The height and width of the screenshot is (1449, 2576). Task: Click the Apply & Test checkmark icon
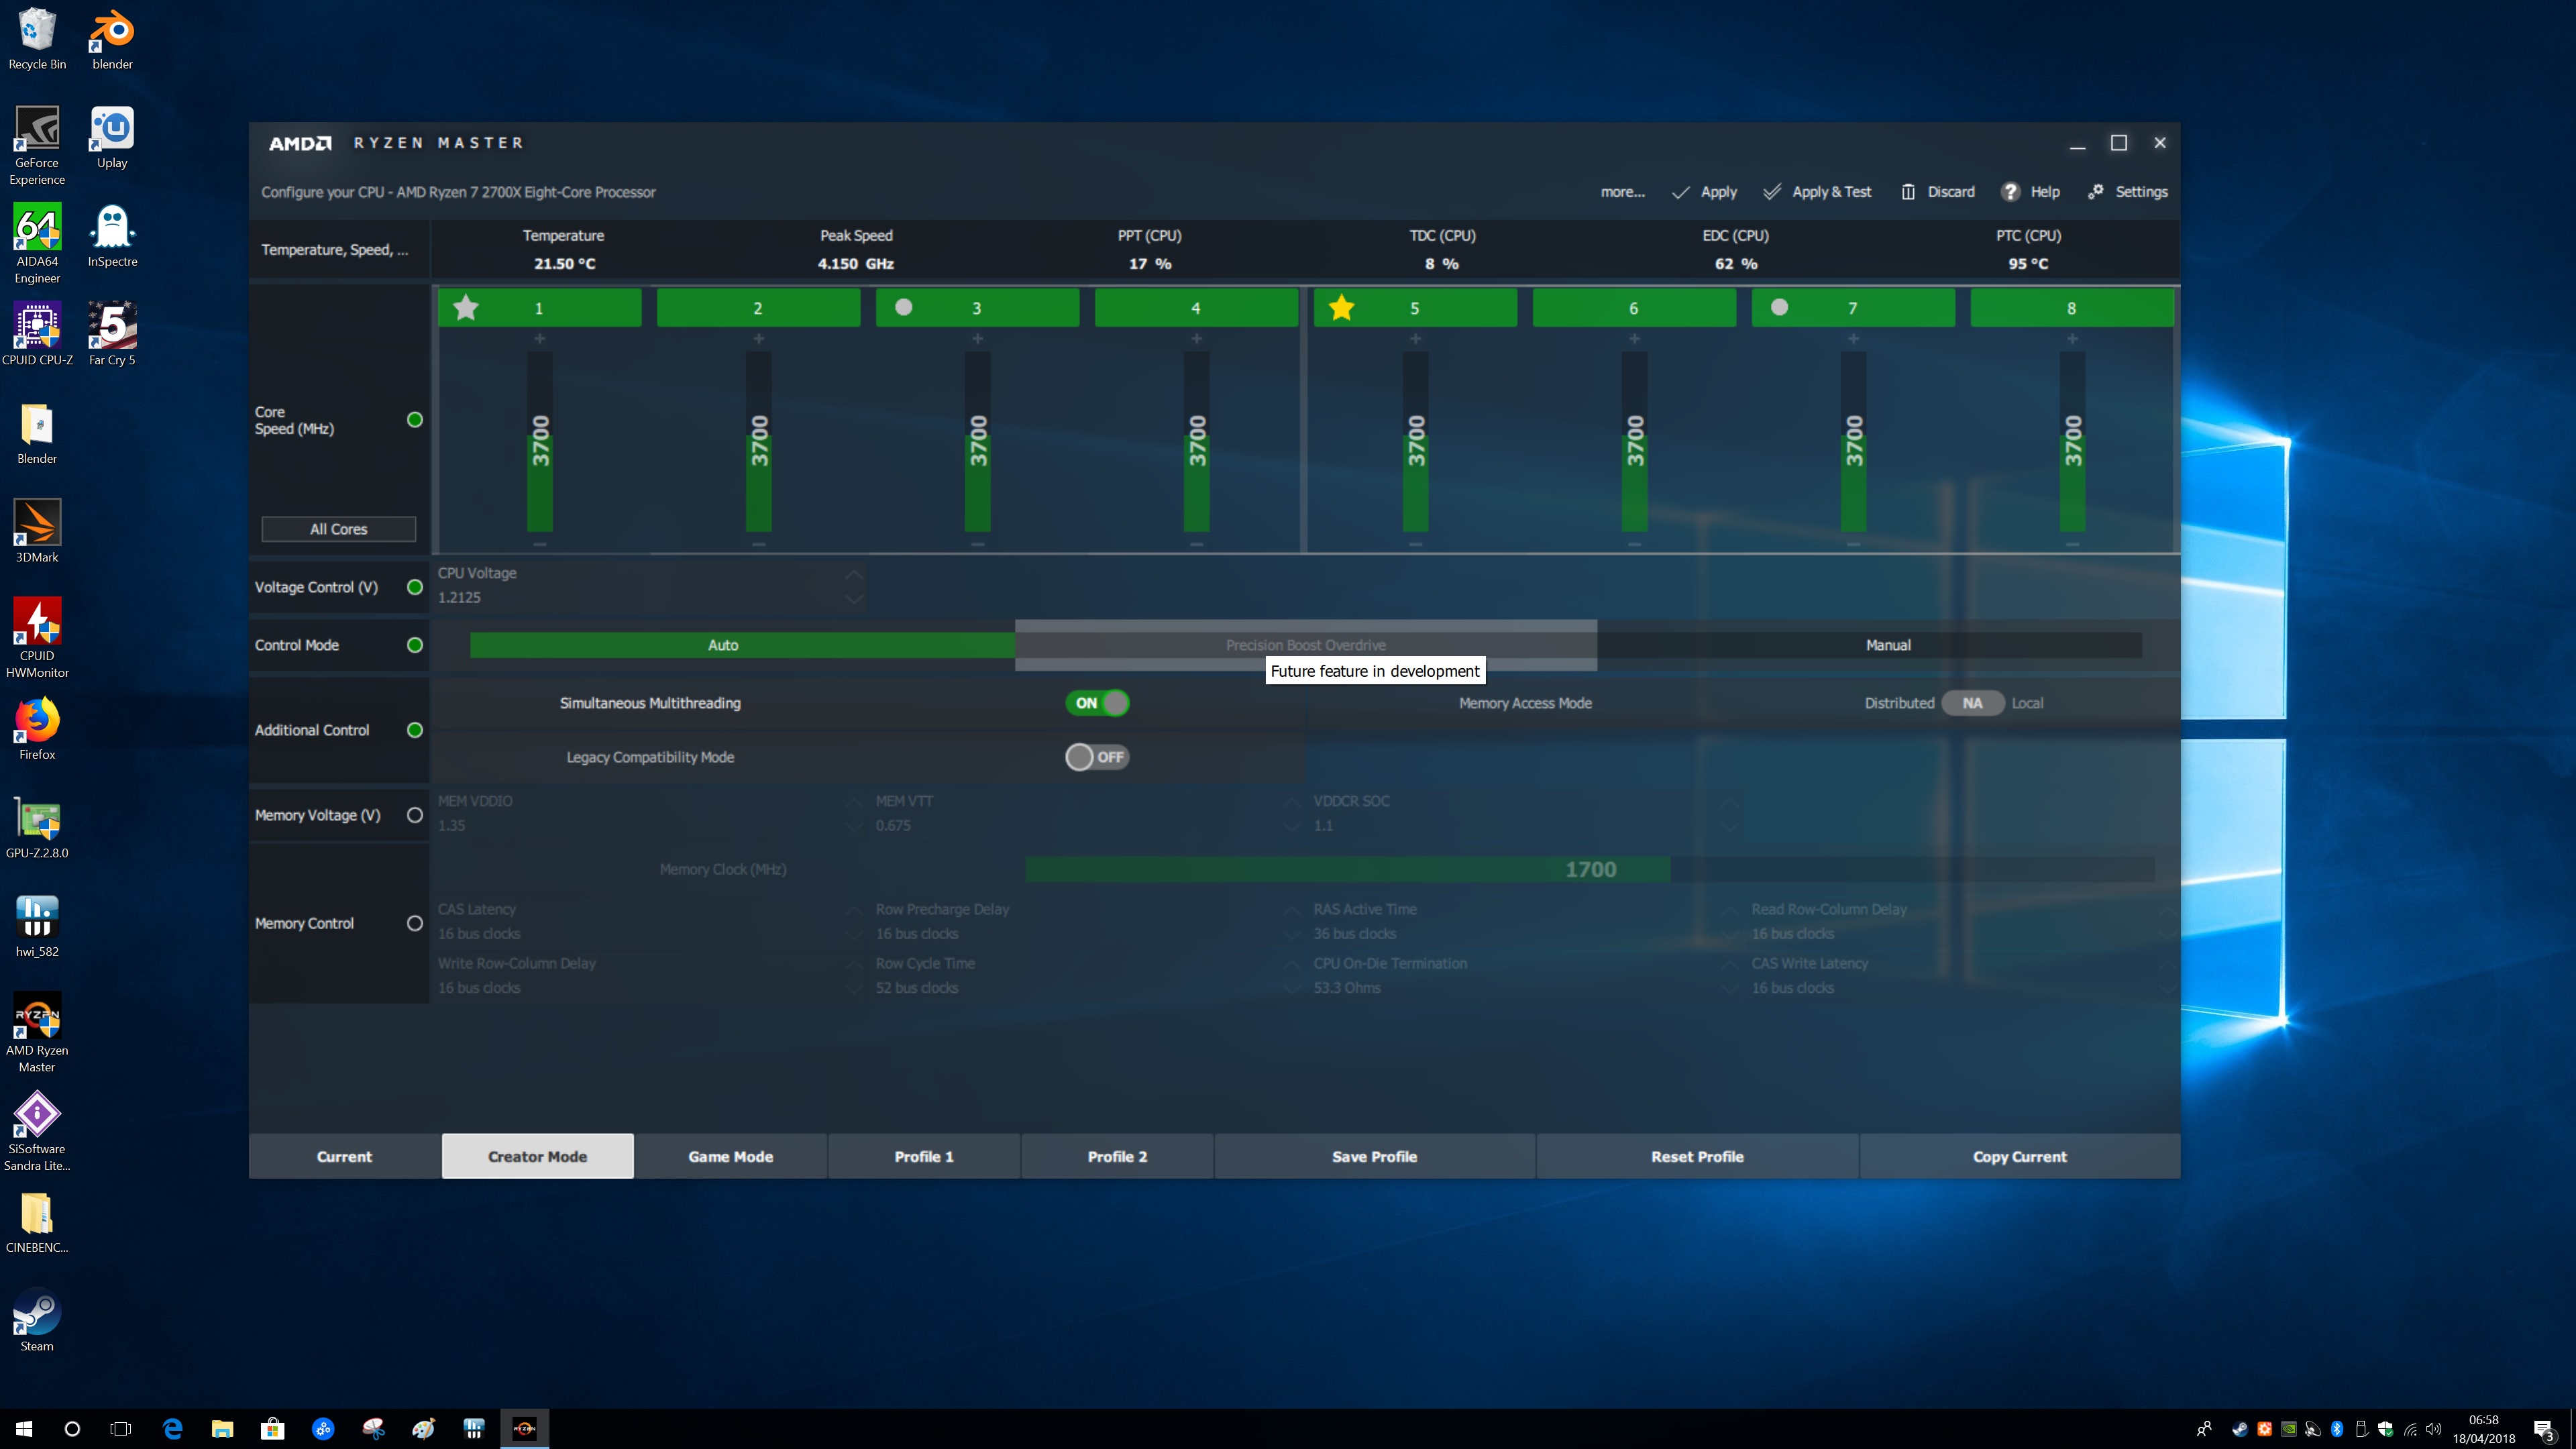click(x=1771, y=191)
